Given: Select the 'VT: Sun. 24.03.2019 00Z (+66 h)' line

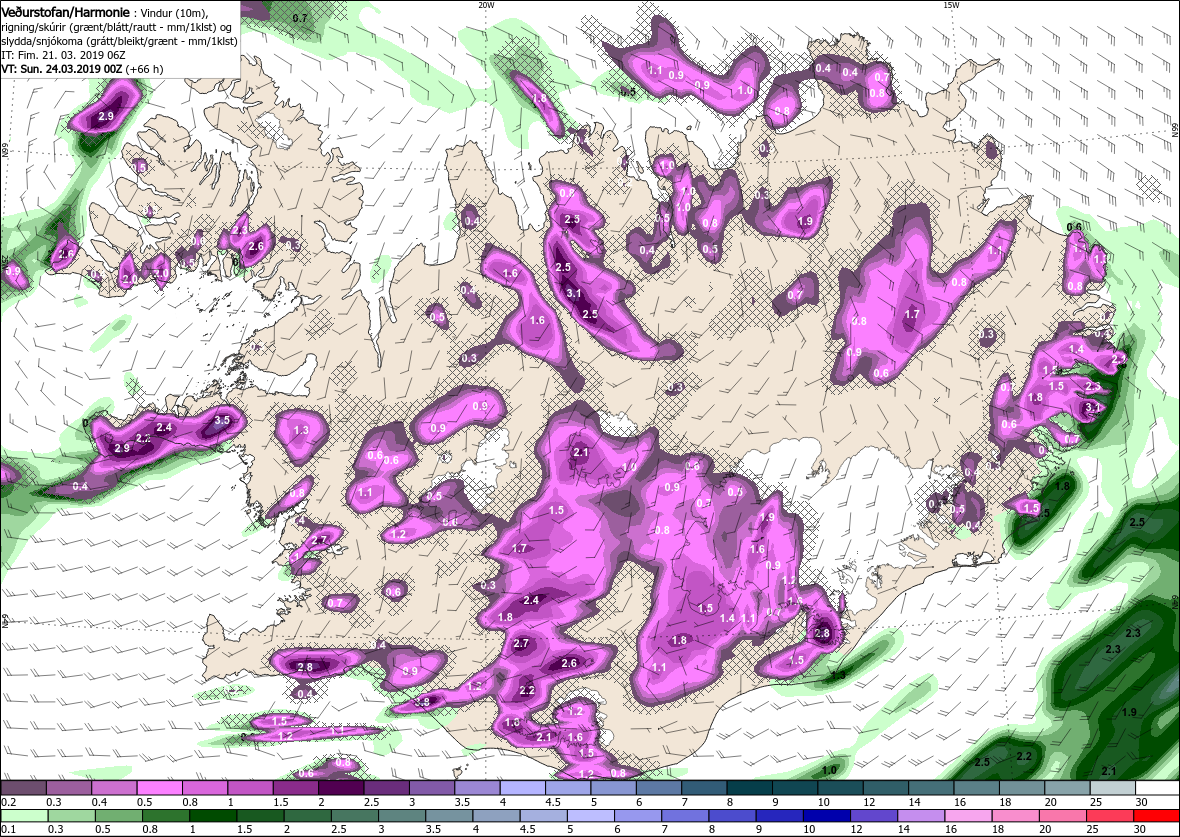Looking at the screenshot, I should 83,68.
